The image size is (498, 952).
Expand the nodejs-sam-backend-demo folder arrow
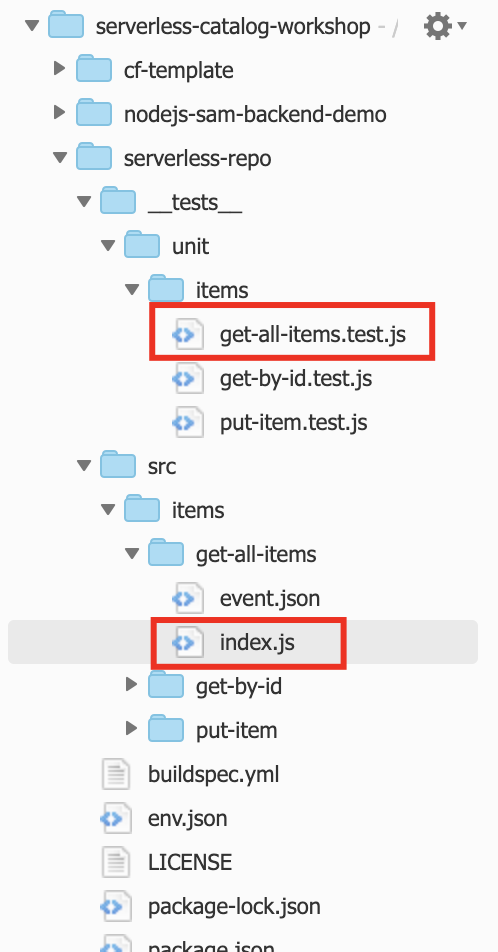point(59,112)
